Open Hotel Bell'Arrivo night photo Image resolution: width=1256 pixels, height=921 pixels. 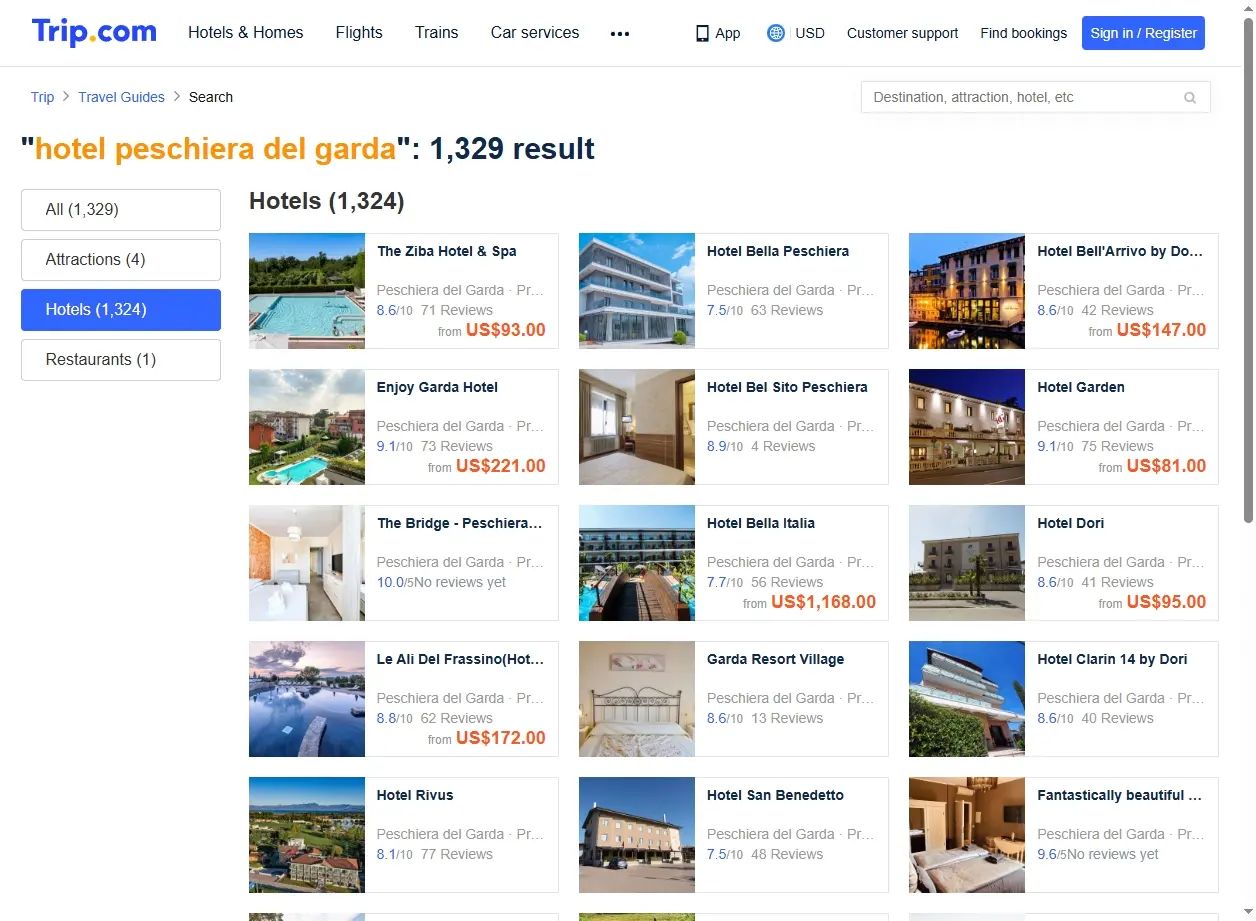point(967,291)
